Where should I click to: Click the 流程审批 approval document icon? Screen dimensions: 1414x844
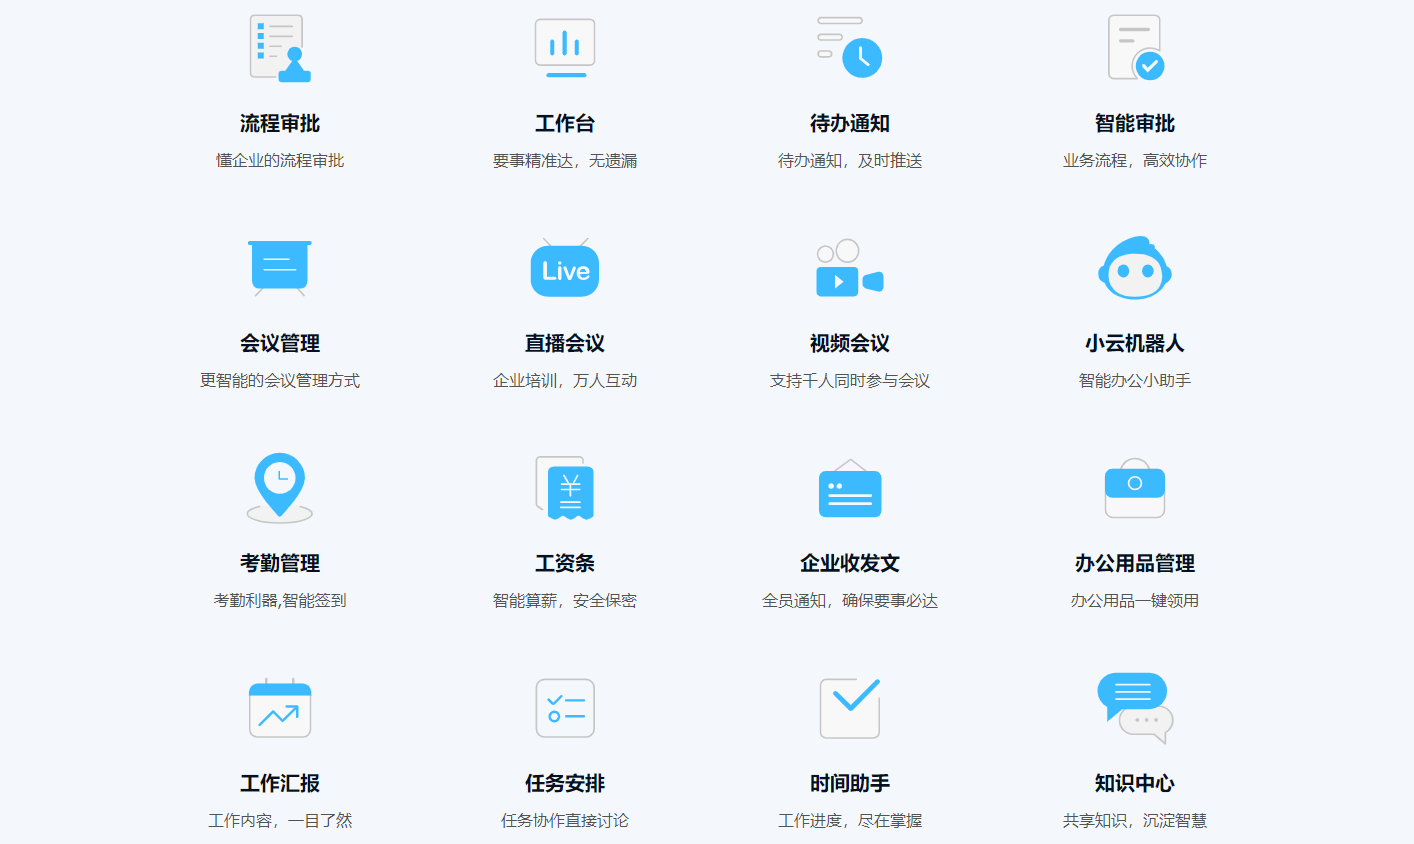(280, 48)
